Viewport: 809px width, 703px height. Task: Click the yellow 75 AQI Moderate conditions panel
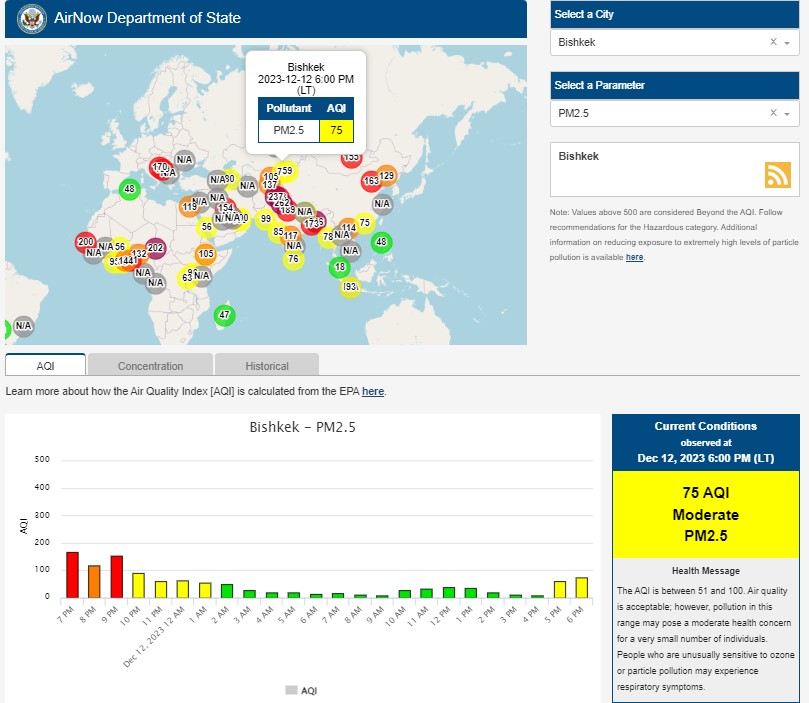click(705, 514)
